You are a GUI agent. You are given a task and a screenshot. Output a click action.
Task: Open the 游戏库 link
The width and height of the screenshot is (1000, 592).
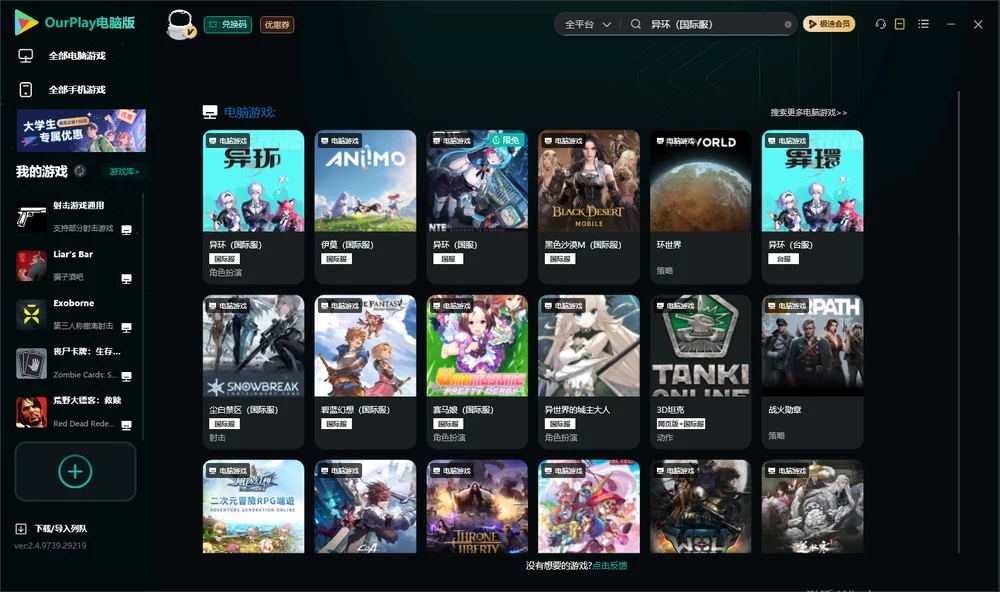(124, 171)
